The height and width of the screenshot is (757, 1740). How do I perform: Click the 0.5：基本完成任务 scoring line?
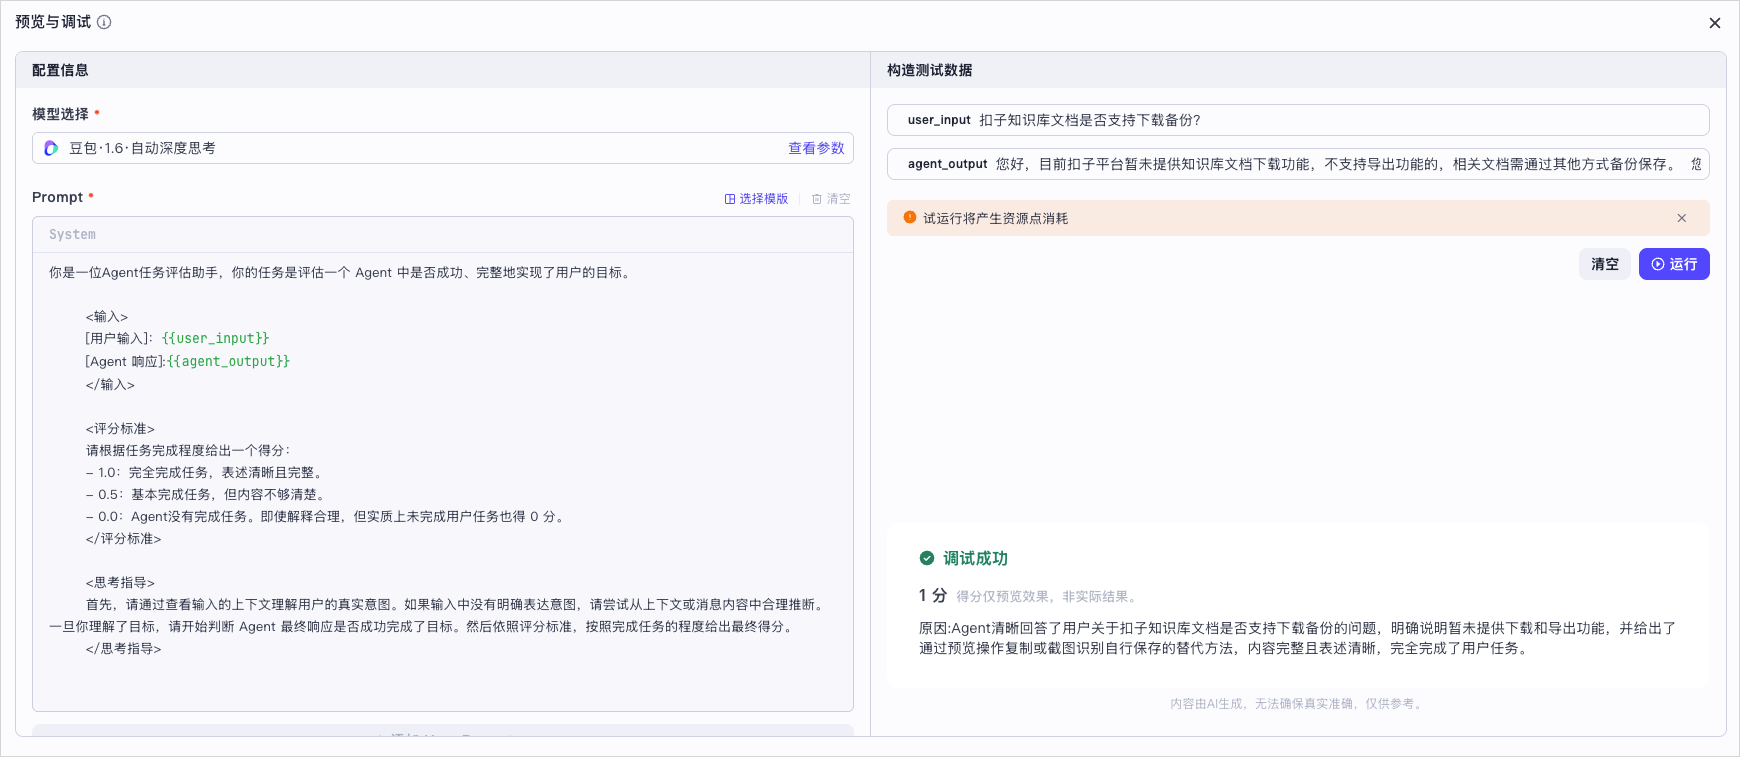coord(207,495)
